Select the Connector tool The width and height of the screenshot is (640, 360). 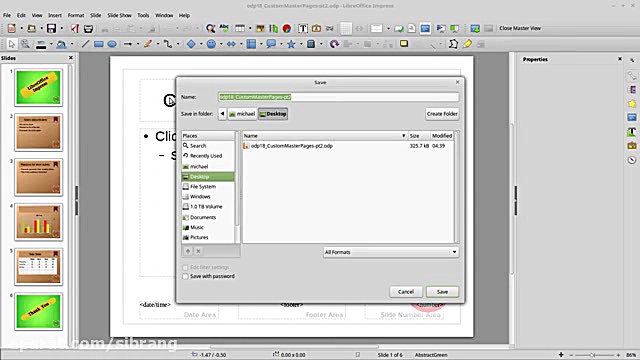(x=168, y=44)
